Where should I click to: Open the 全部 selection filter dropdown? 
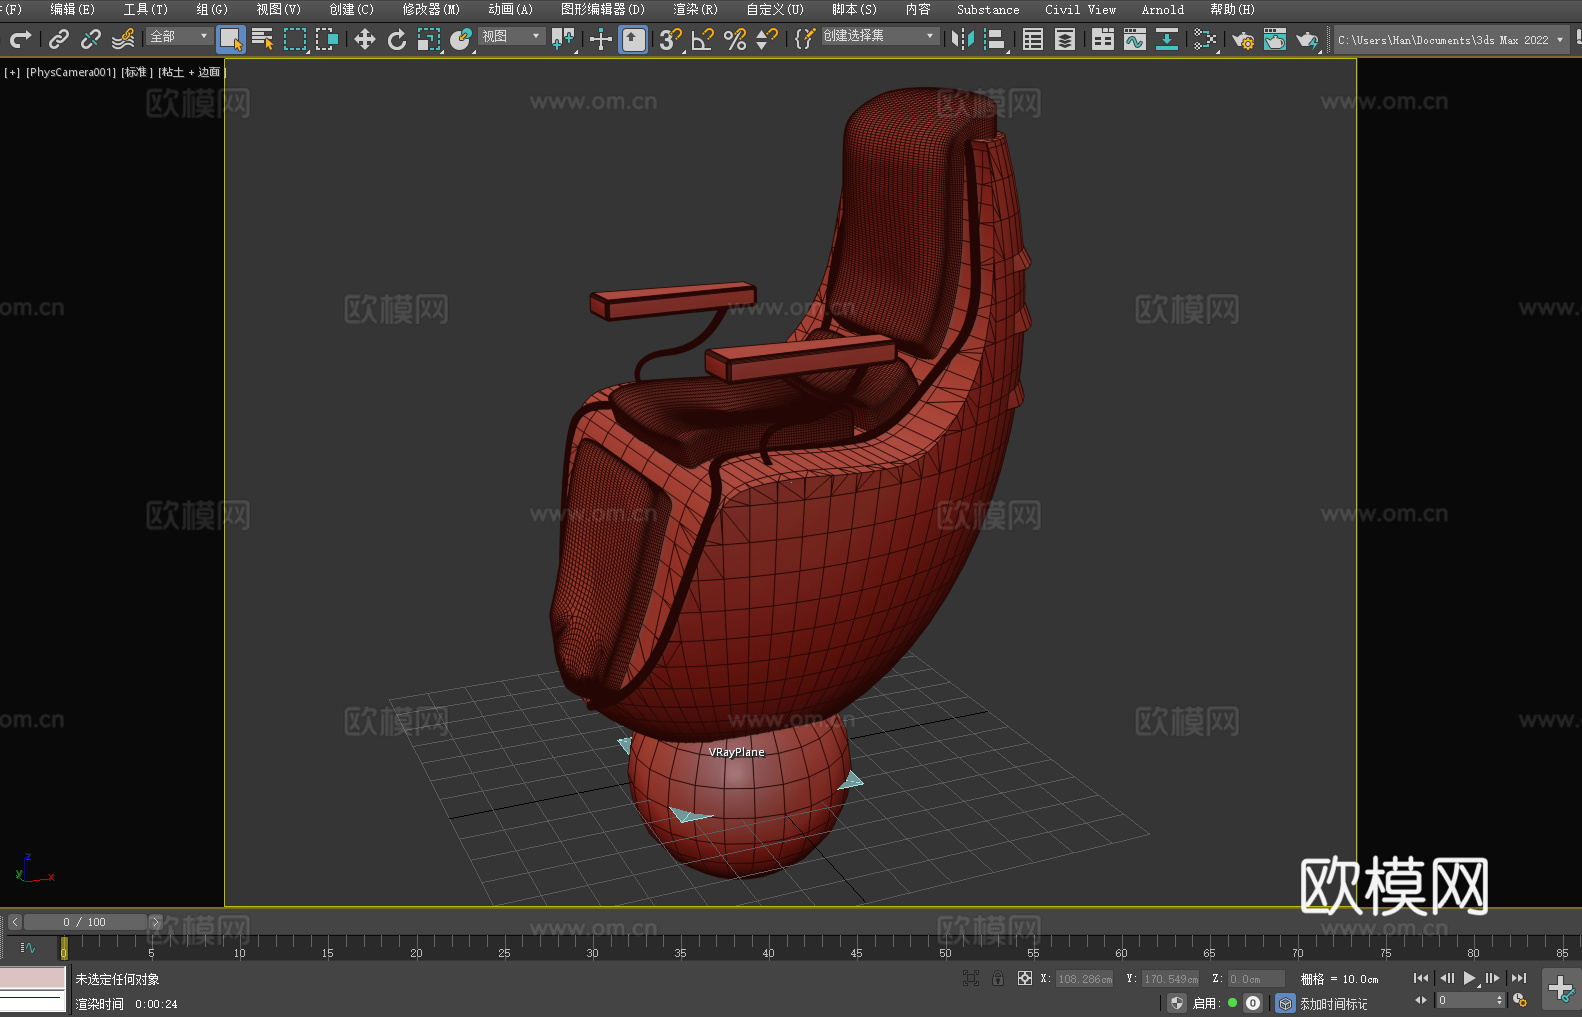pos(179,37)
